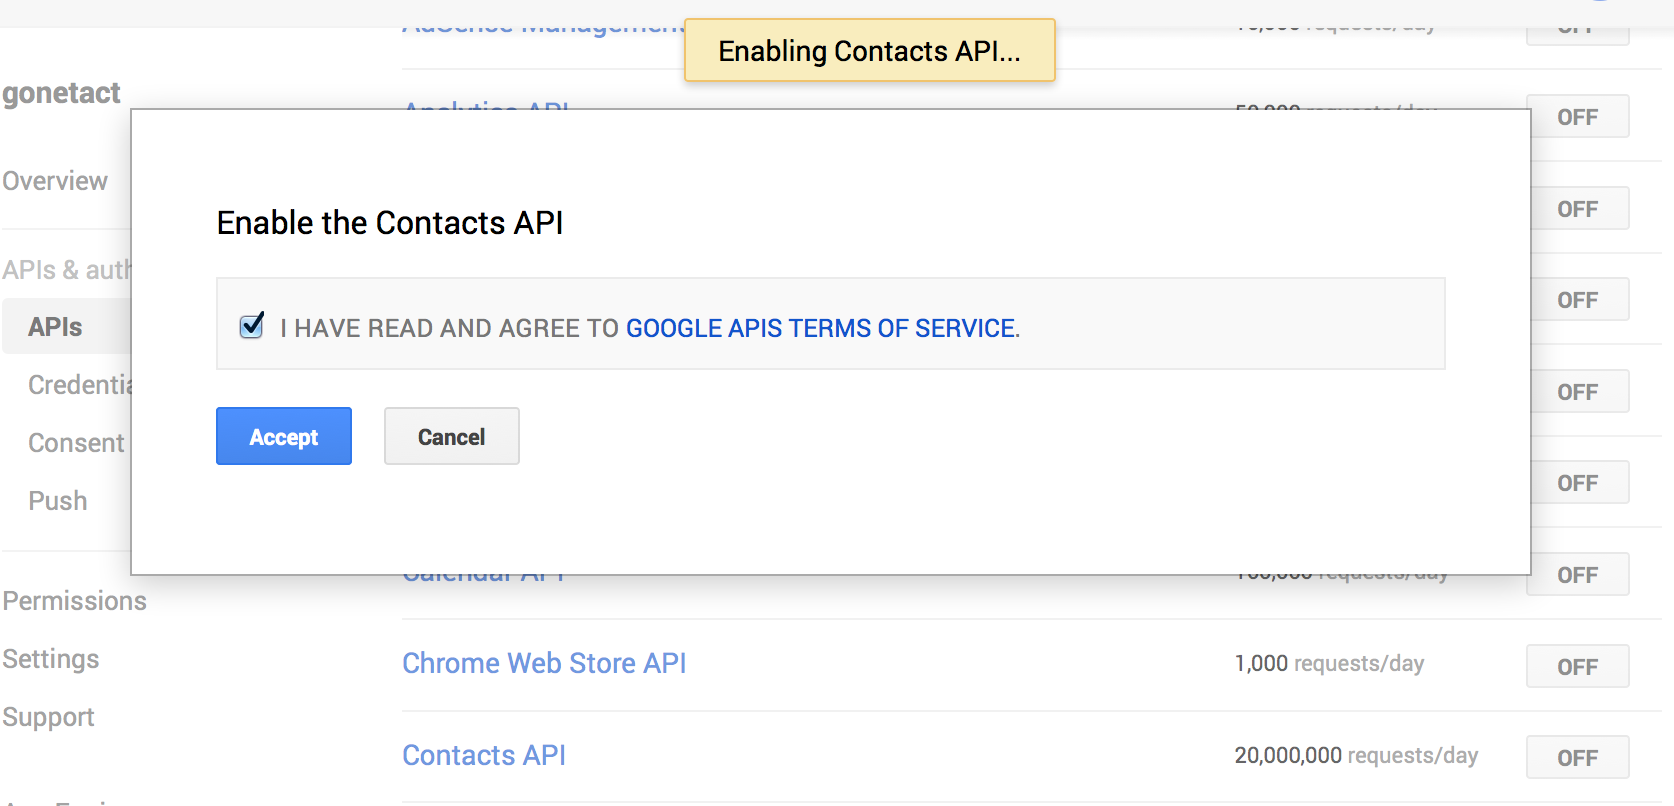Click the blue Accept button
Image resolution: width=1674 pixels, height=806 pixels.
tap(284, 436)
